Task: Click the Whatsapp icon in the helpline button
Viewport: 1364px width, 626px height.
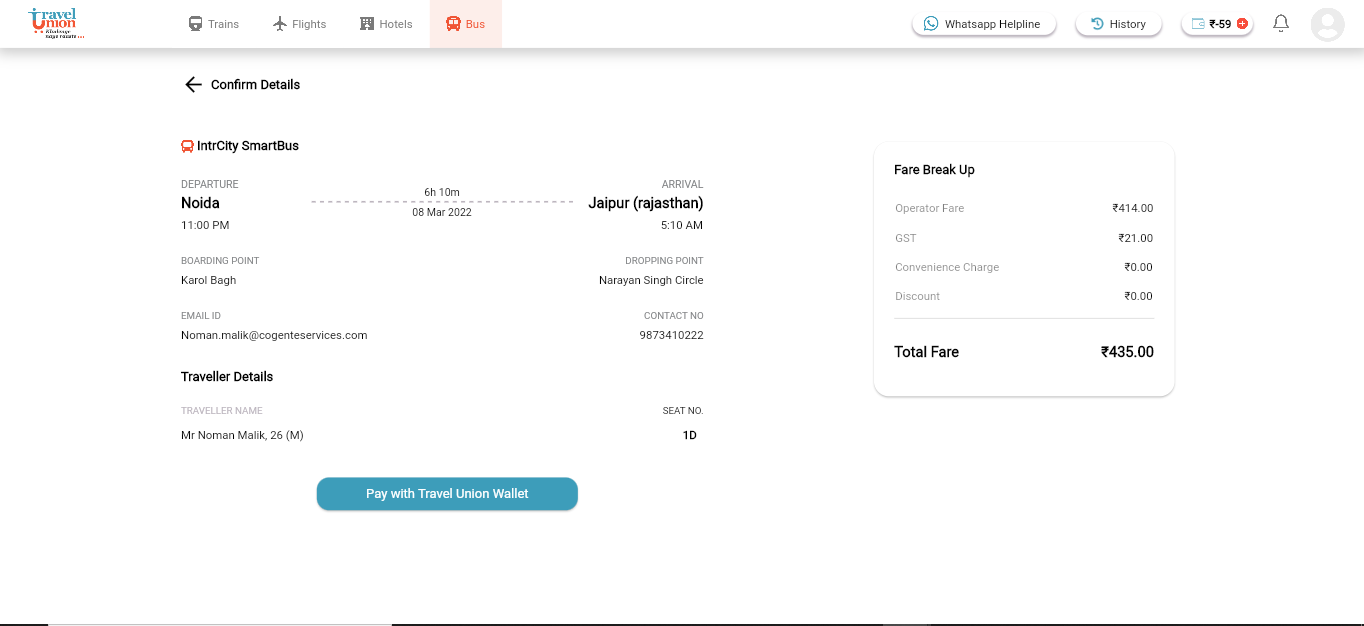Action: [x=931, y=24]
